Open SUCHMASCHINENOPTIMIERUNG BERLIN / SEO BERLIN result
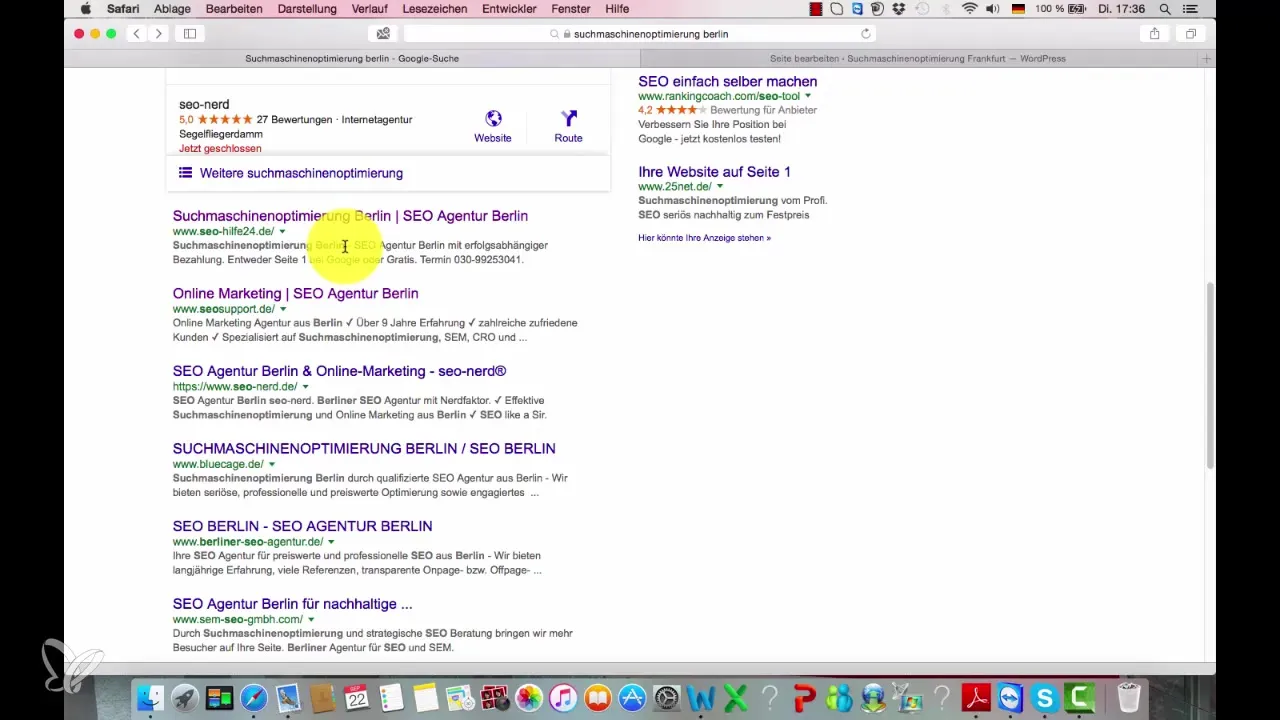 [x=364, y=448]
